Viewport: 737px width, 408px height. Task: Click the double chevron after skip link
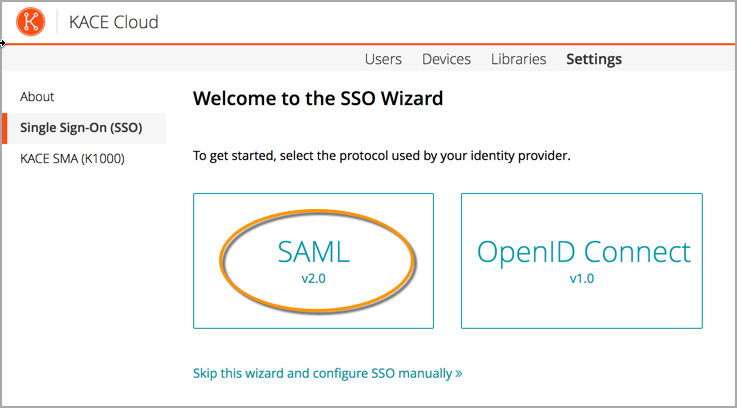tap(459, 374)
